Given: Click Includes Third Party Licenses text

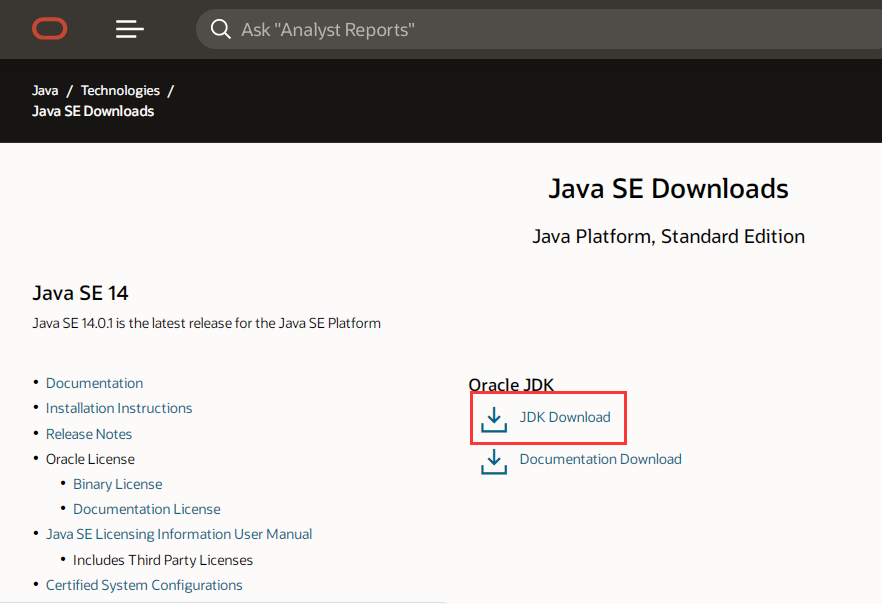Looking at the screenshot, I should (x=163, y=560).
